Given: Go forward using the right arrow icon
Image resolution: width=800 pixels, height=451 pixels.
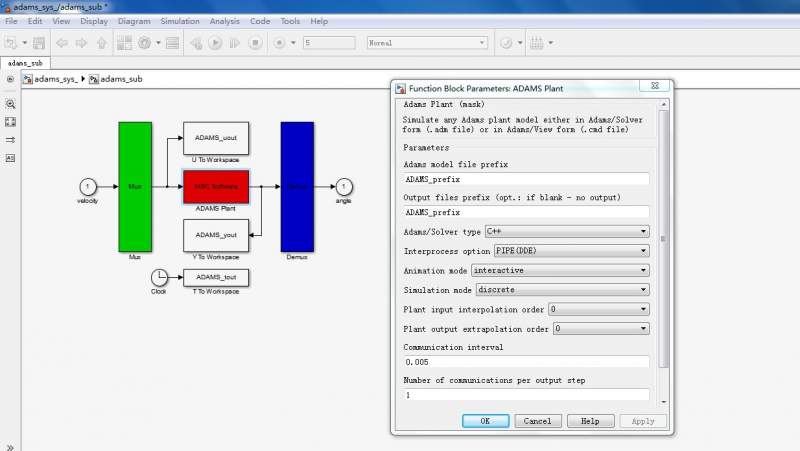Looking at the screenshot, I should [81, 43].
